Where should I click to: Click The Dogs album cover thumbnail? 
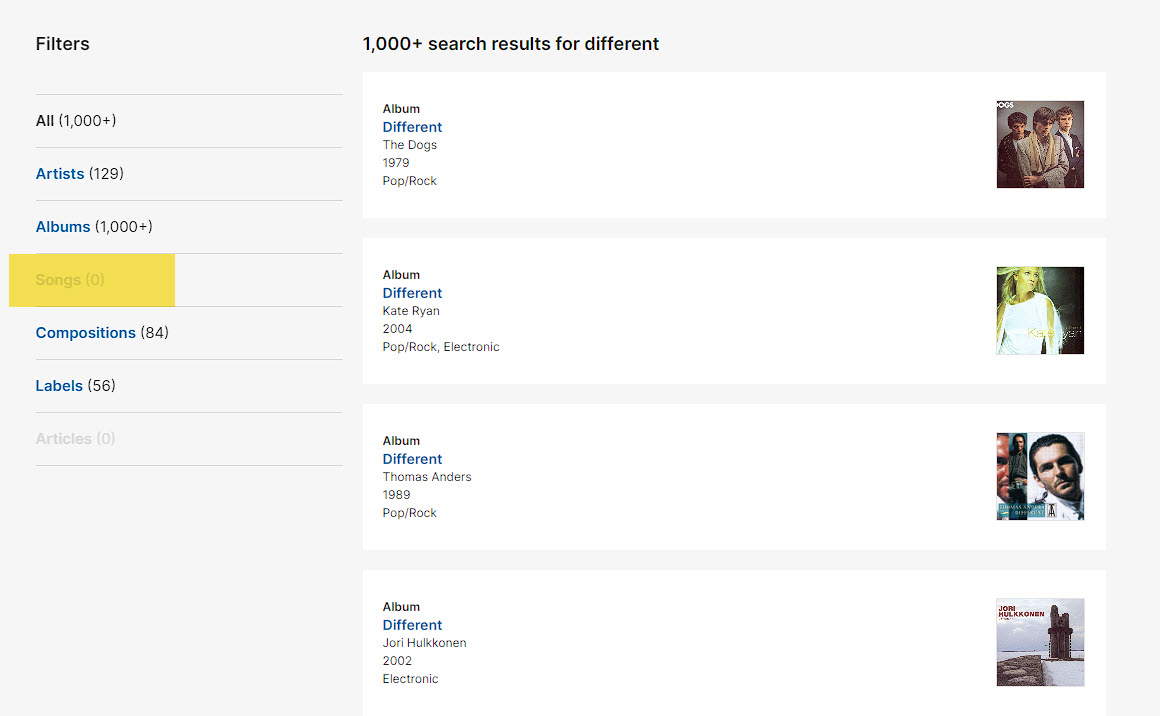pos(1040,144)
